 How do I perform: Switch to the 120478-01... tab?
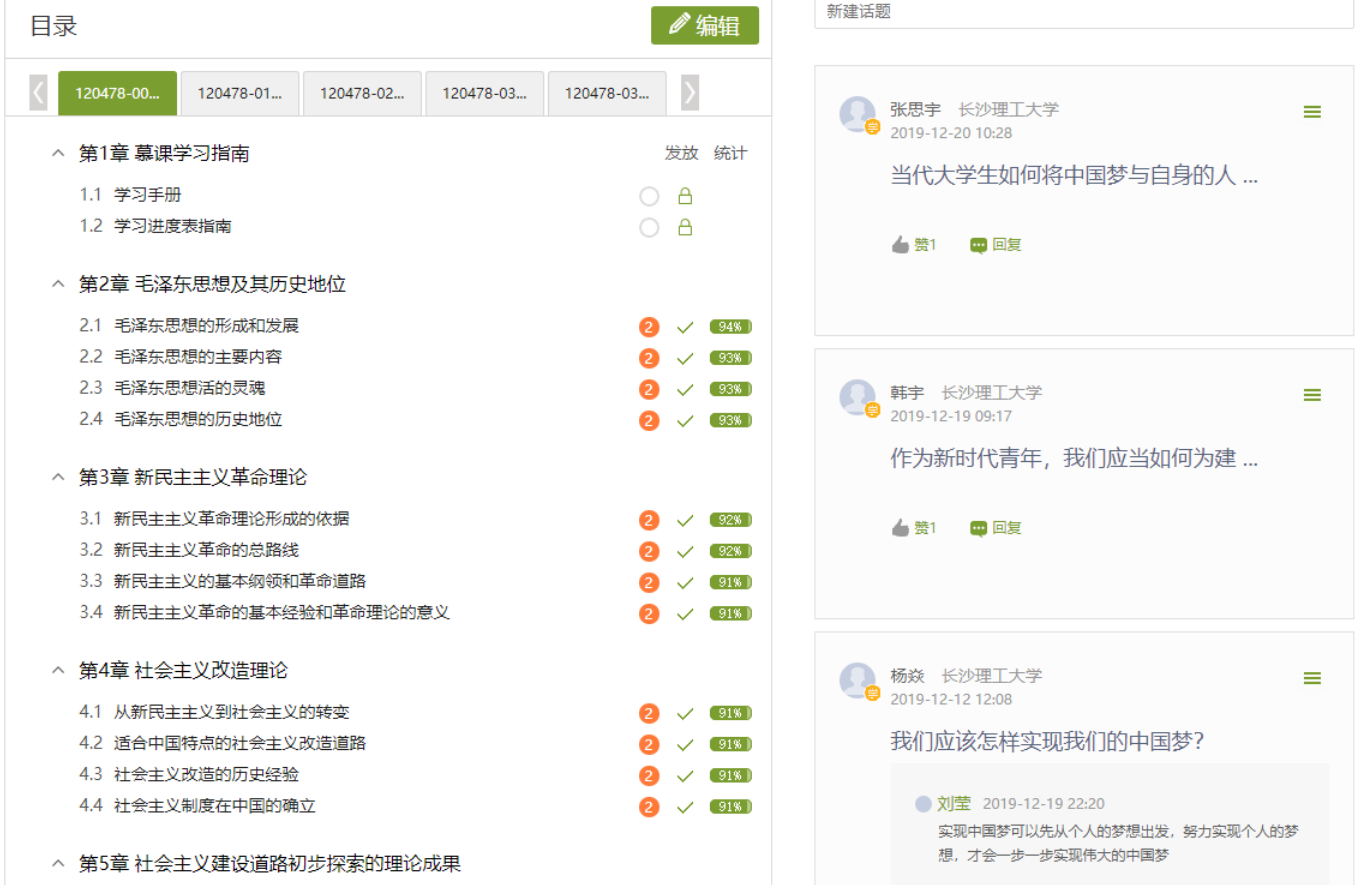click(x=240, y=93)
